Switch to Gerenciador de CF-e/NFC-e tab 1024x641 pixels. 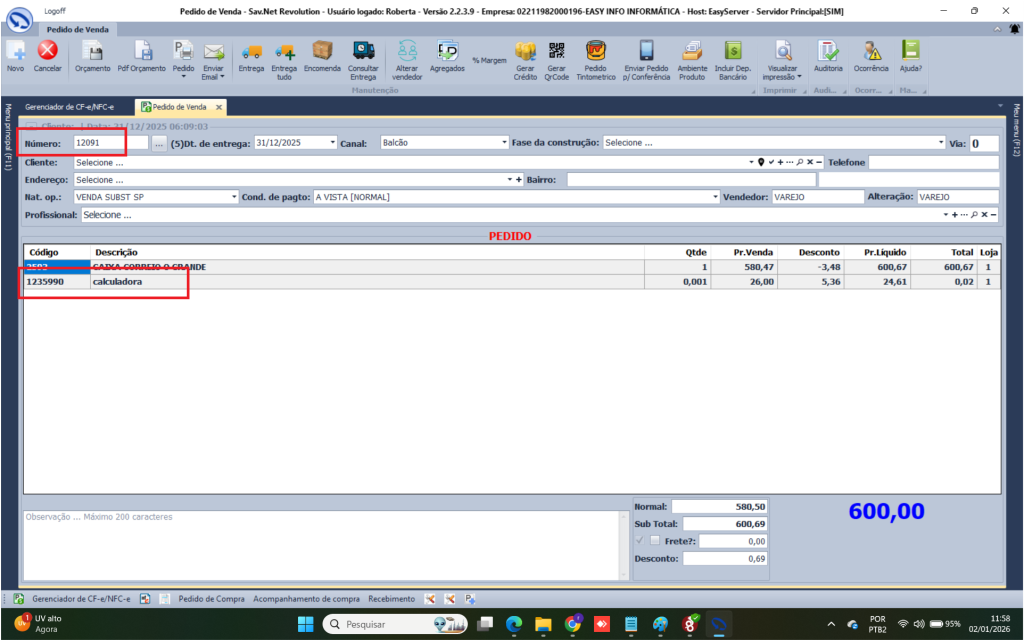(x=69, y=107)
